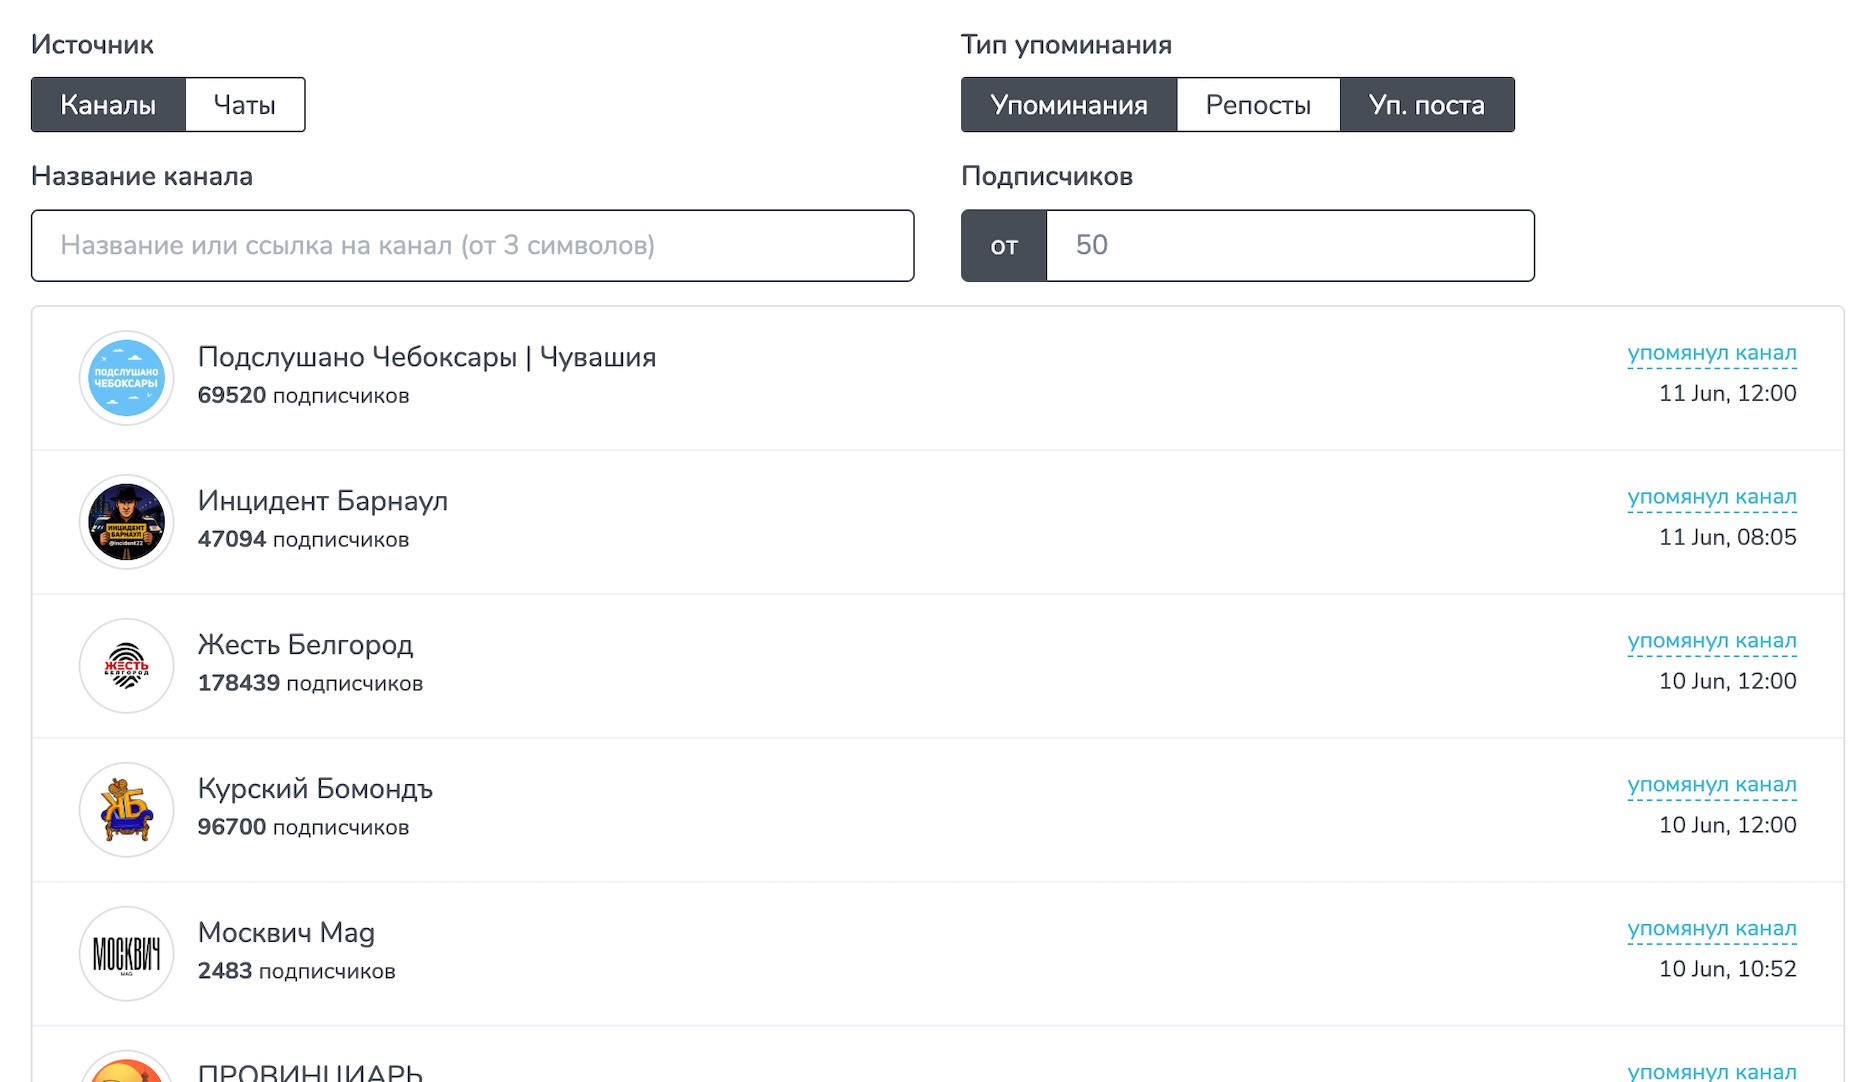Click the 11 Jun, 08:05 timestamp
Screen dimensions: 1876x1082
[x=1728, y=538]
